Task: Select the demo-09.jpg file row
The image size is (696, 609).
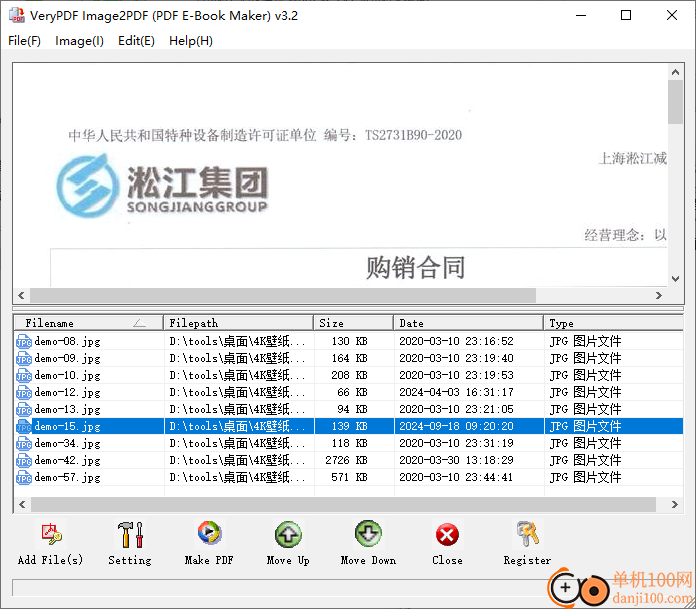Action: point(348,358)
